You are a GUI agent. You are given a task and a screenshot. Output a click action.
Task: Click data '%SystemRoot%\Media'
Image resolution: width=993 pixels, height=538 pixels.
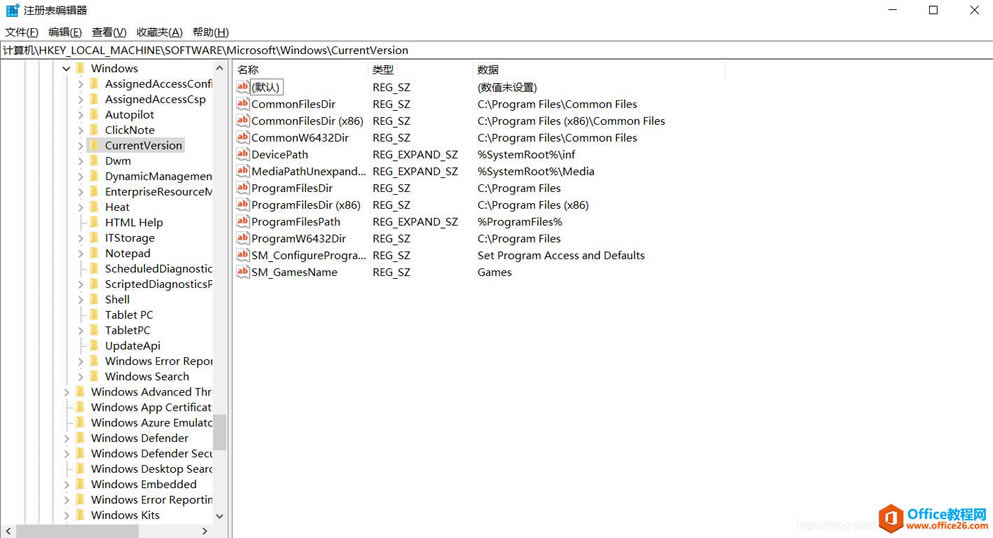536,172
